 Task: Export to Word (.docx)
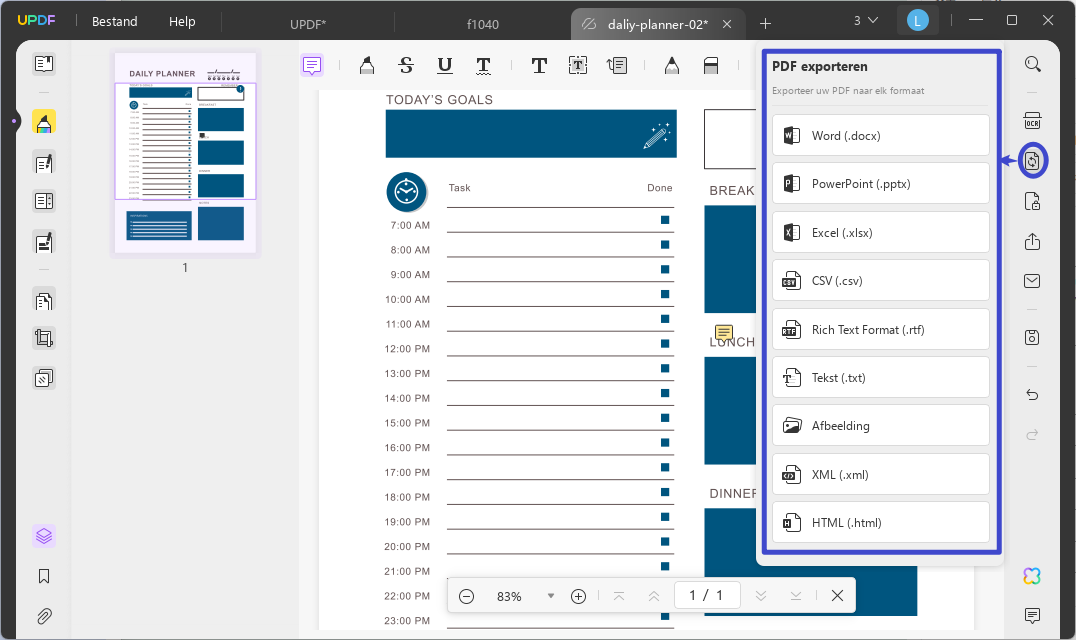pos(880,136)
